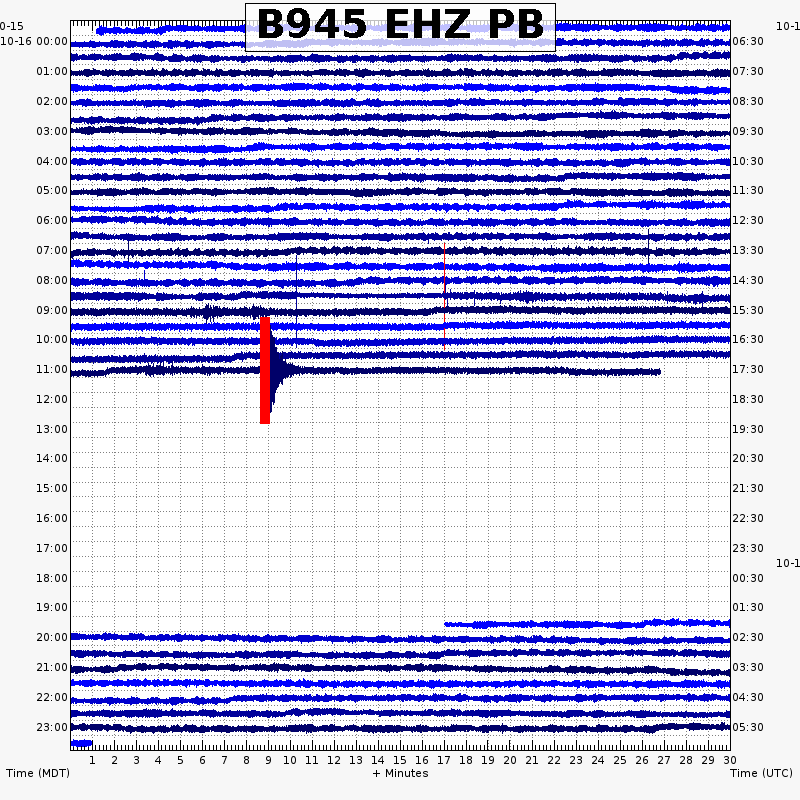The image size is (800, 800).
Task: Click the "01:00" MDT time label
Action: point(52,71)
